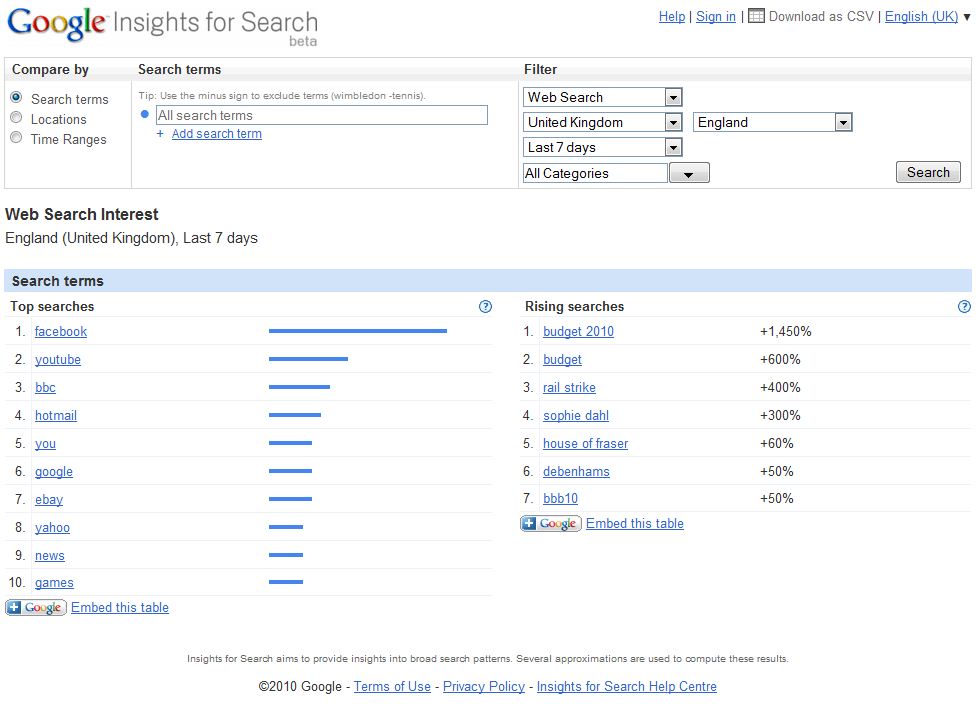Open the bbc top search link

(45, 387)
